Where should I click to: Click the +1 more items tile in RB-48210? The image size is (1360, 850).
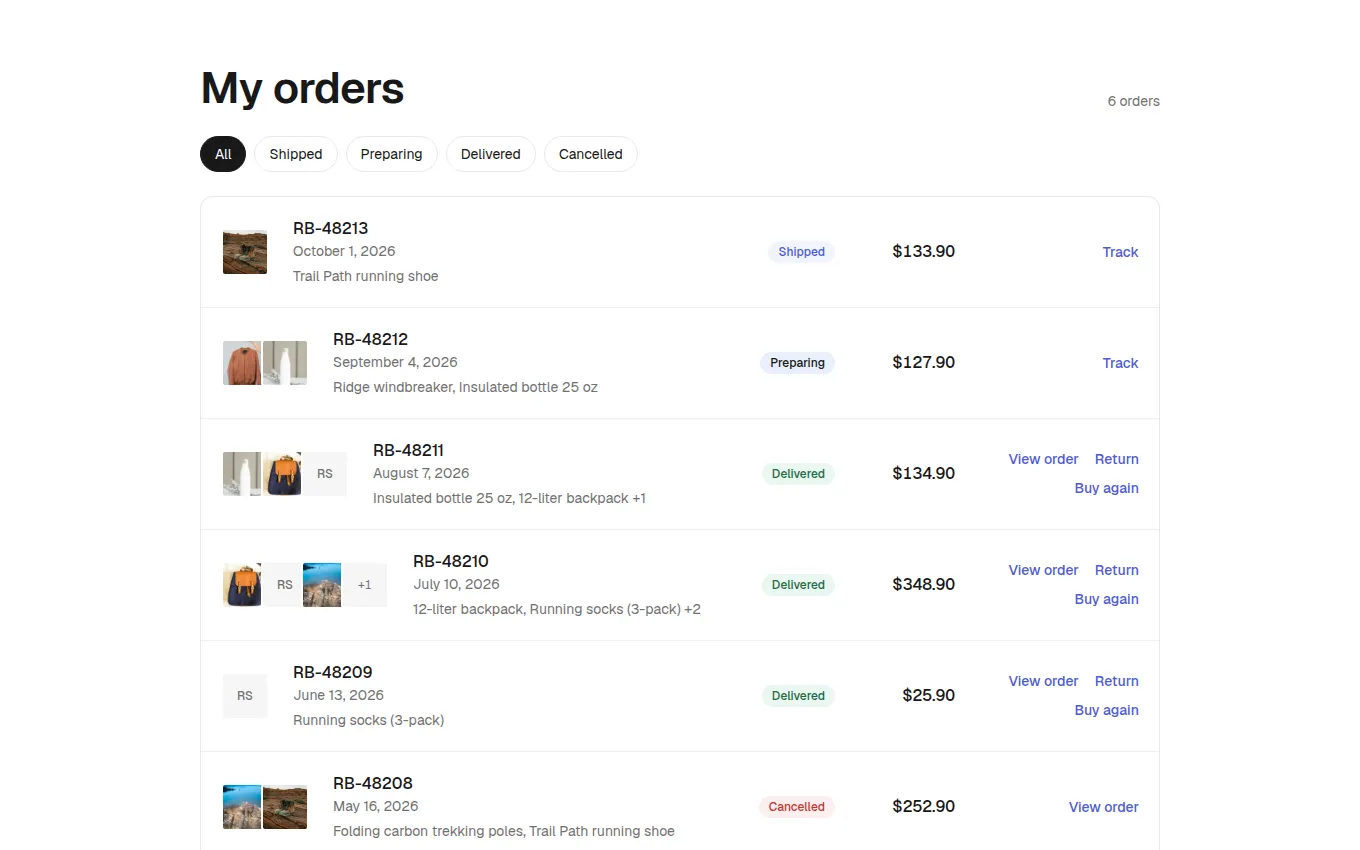click(x=365, y=585)
